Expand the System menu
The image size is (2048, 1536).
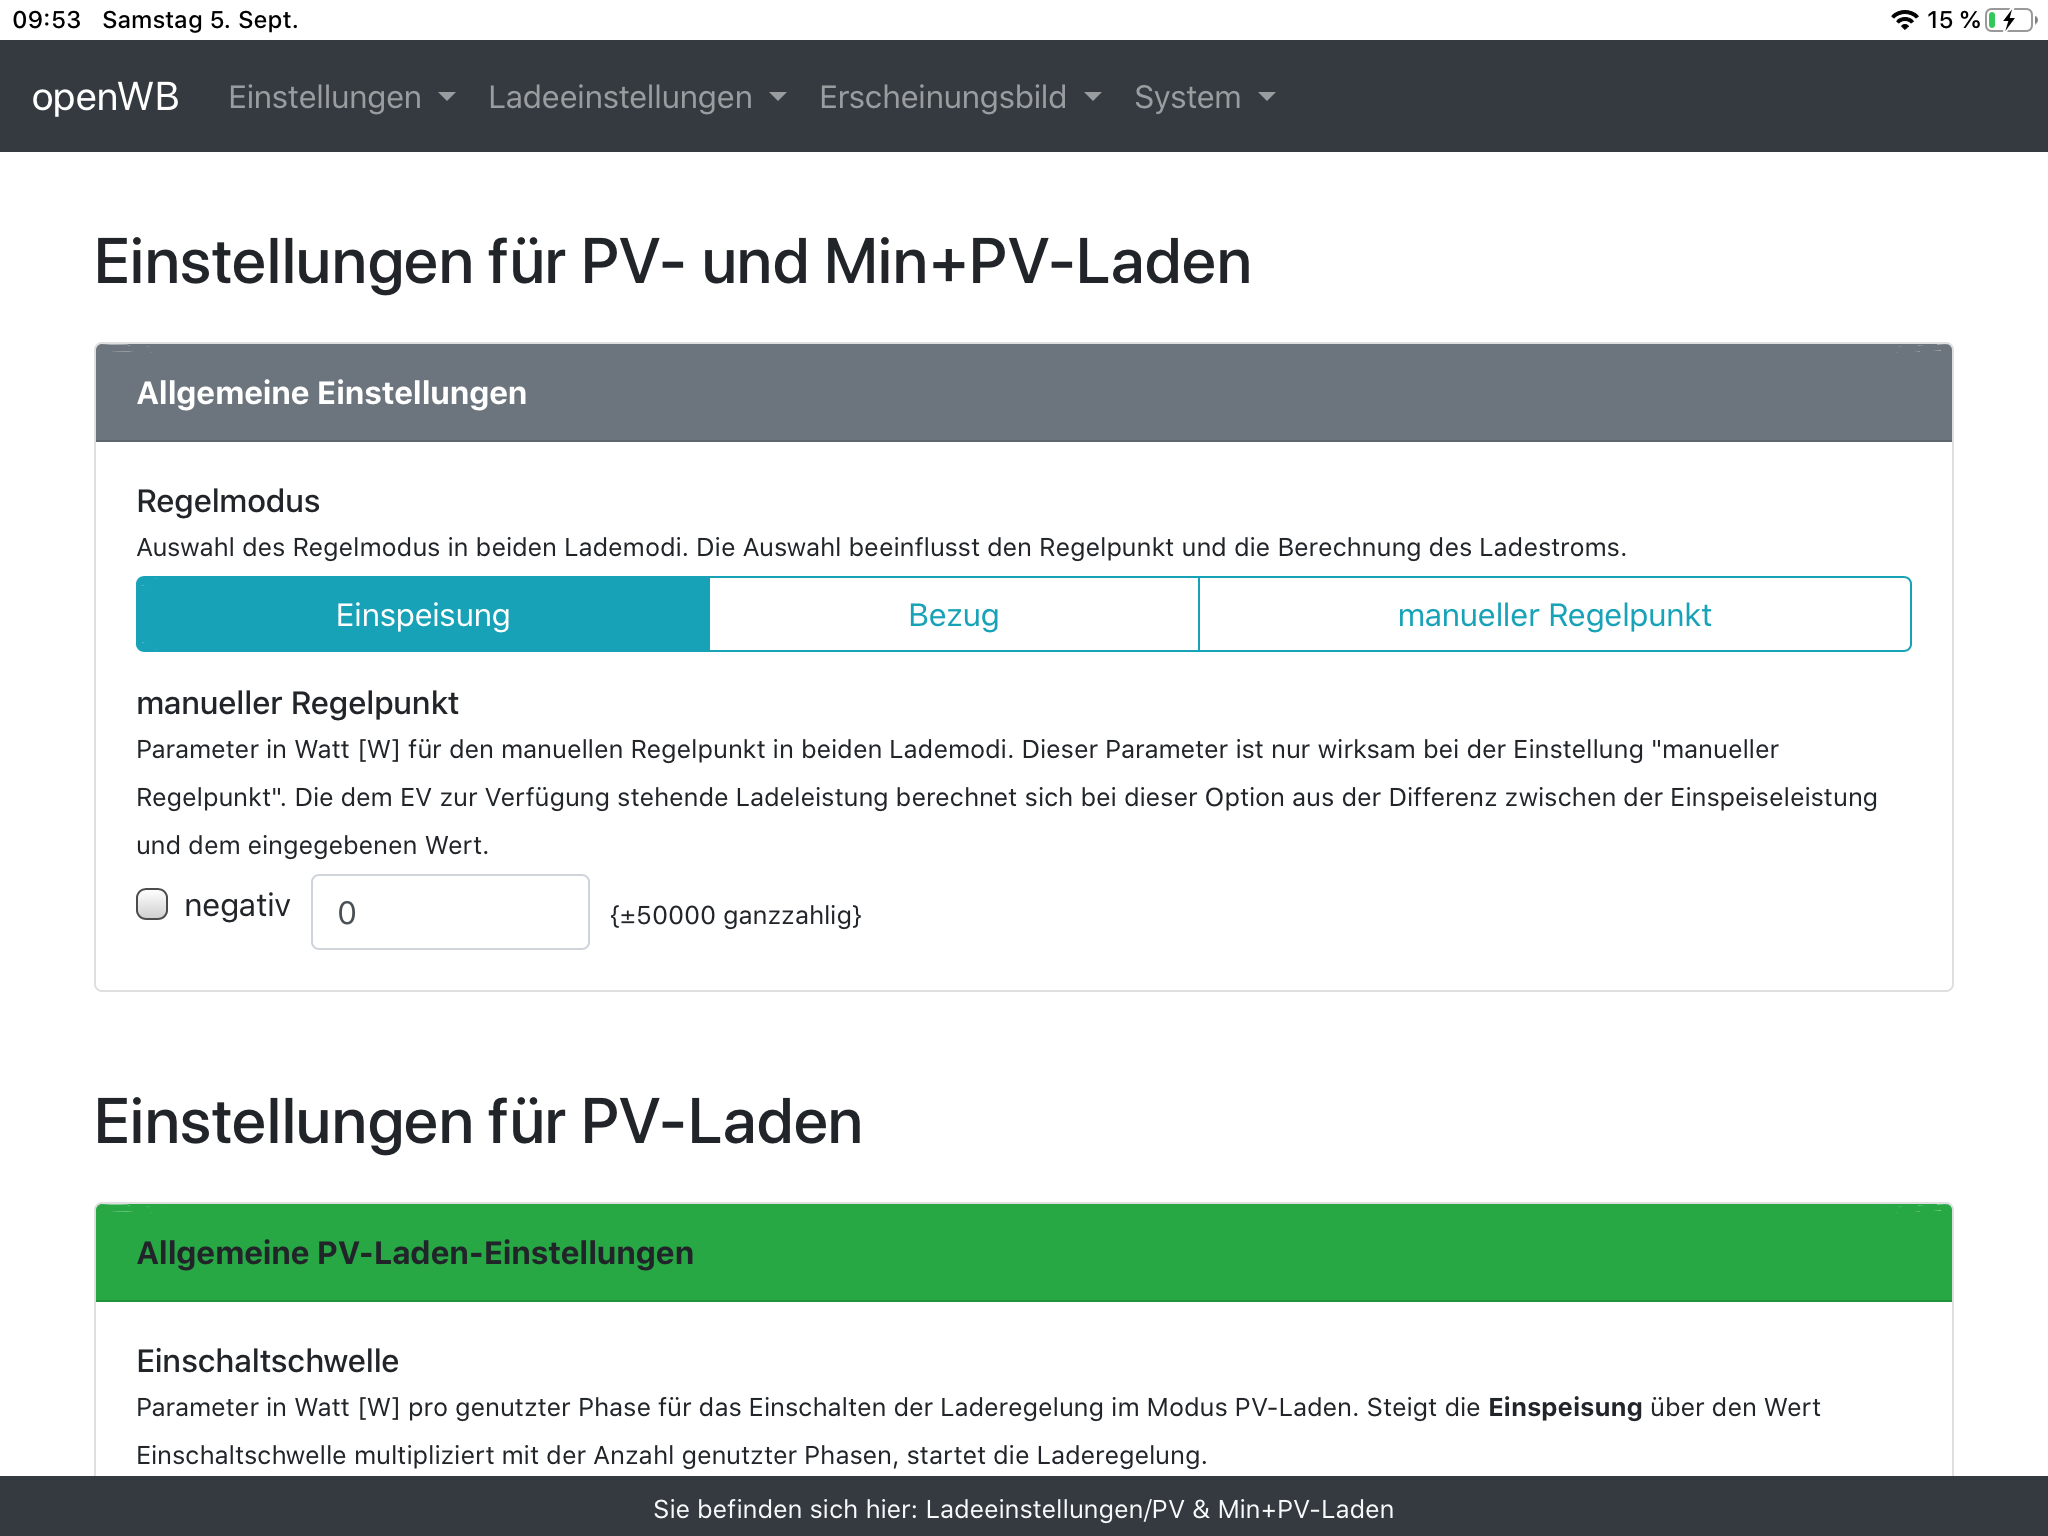tap(1205, 97)
